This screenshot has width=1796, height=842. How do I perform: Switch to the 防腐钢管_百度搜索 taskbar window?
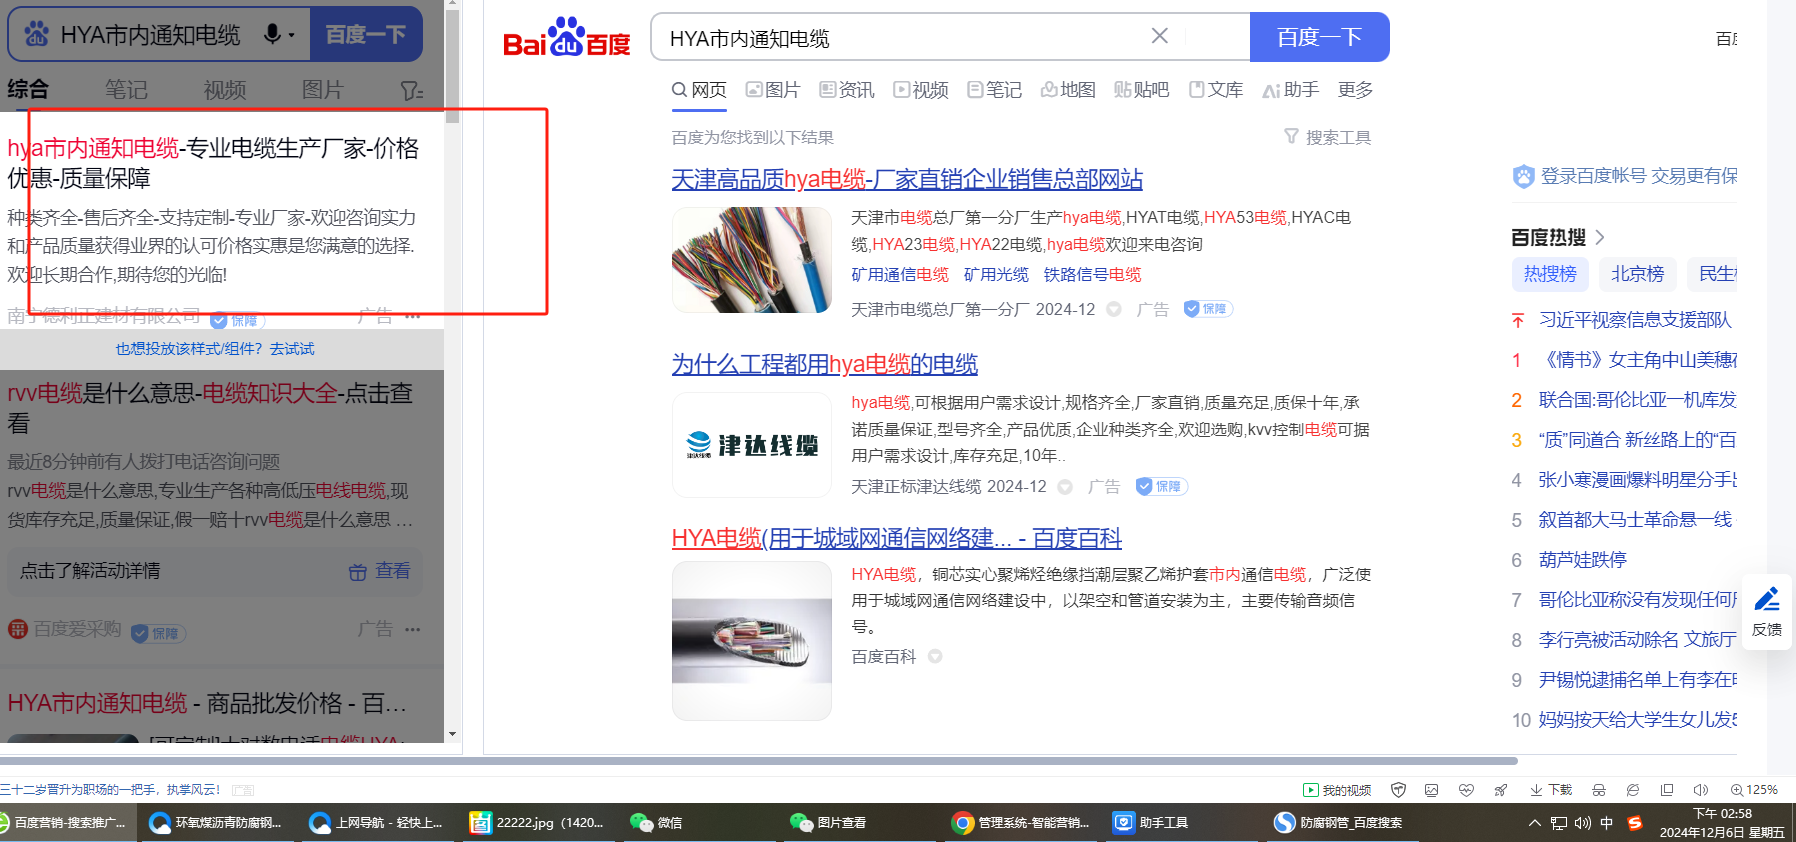pyautogui.click(x=1338, y=823)
